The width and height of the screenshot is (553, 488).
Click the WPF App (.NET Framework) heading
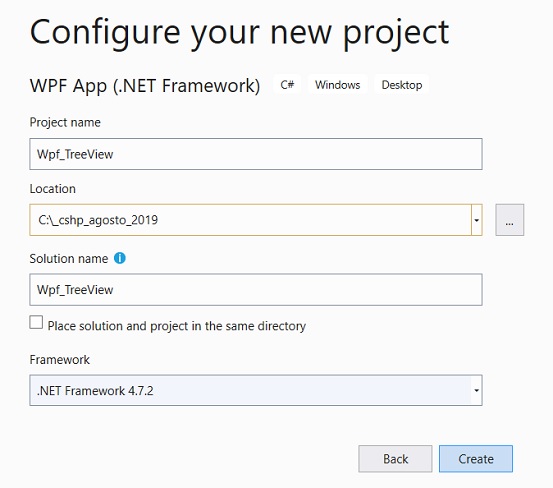click(145, 86)
